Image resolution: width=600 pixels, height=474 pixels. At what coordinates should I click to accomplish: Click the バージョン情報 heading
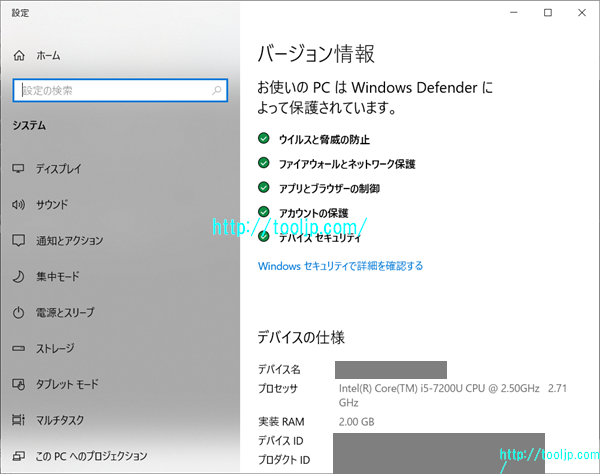point(316,54)
